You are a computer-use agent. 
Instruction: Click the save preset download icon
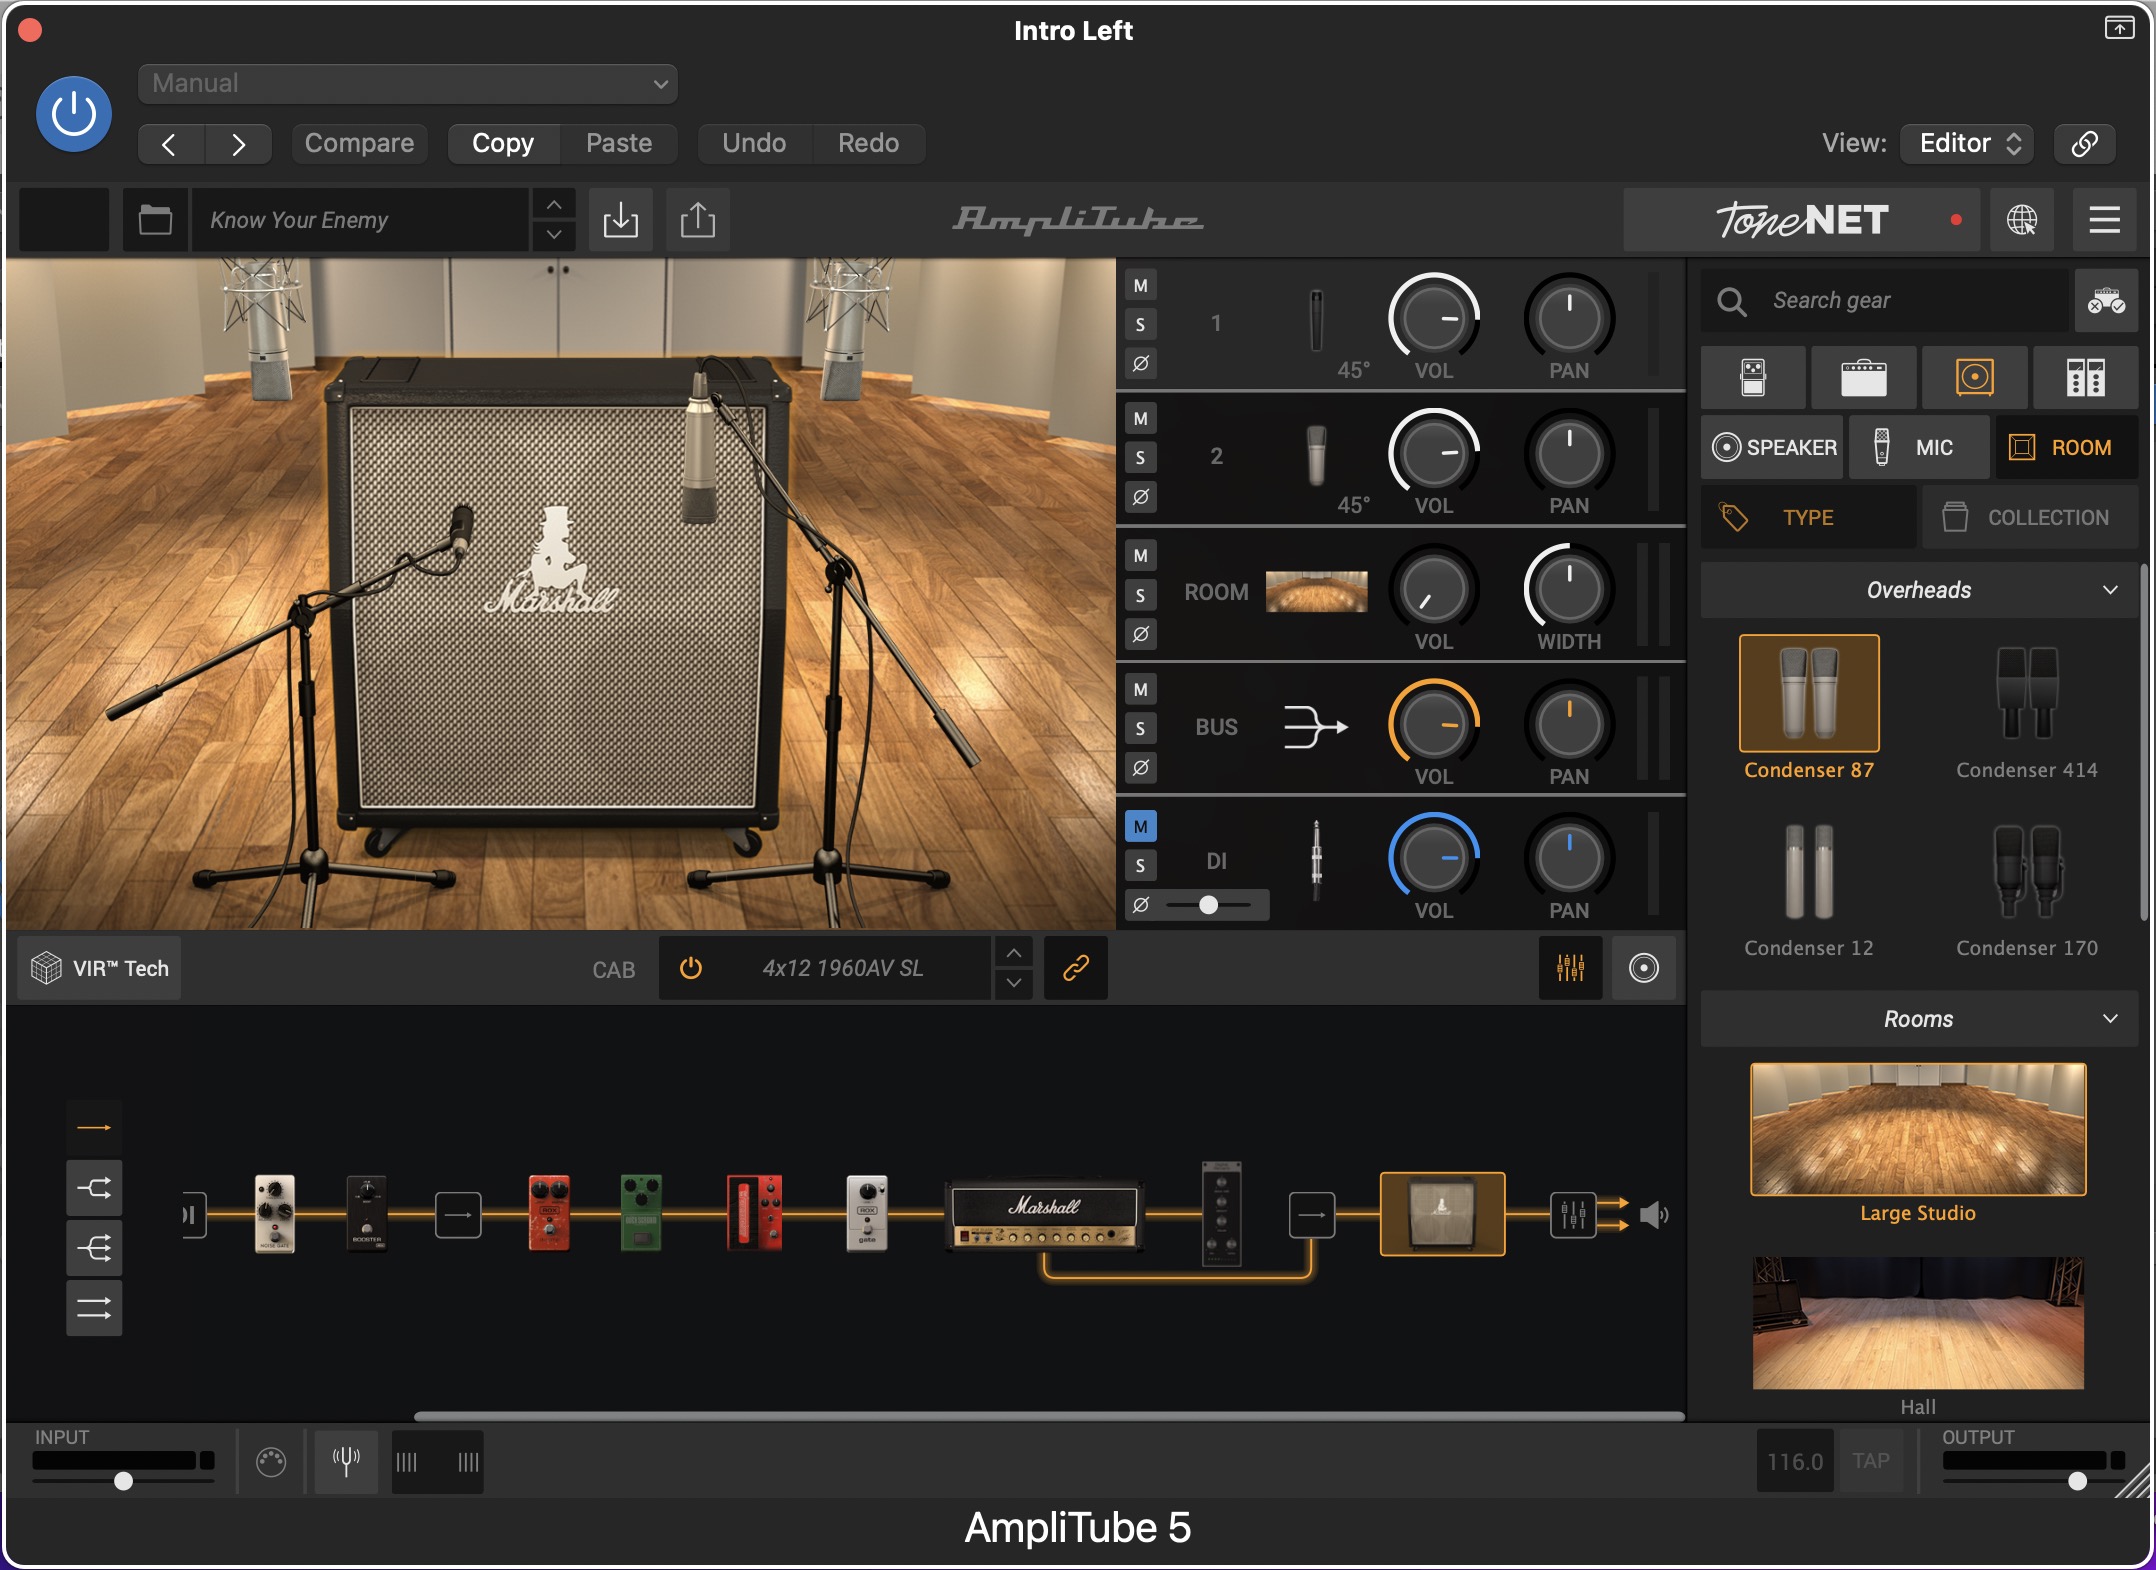point(620,220)
